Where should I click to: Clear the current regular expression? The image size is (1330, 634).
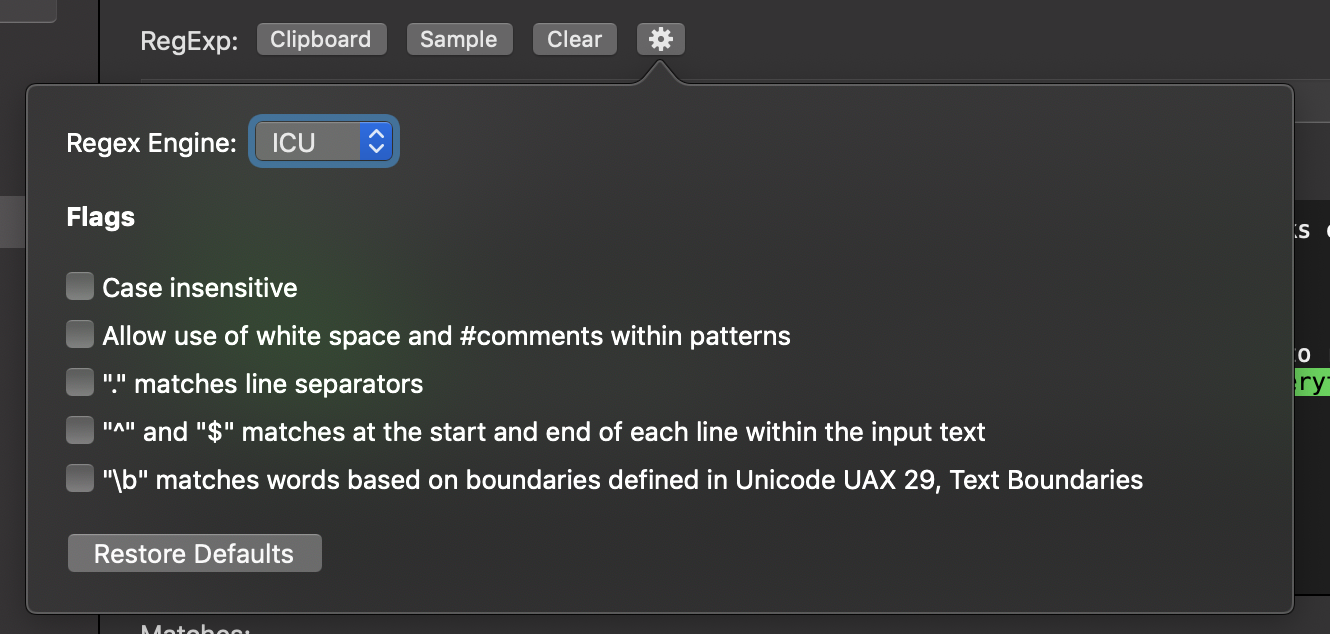(x=574, y=39)
